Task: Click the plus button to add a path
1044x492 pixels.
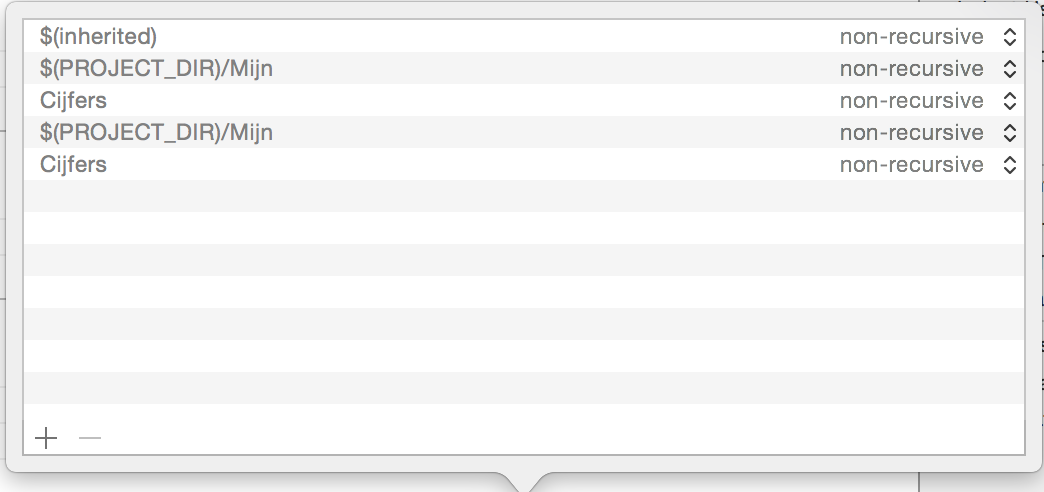Action: (x=46, y=438)
